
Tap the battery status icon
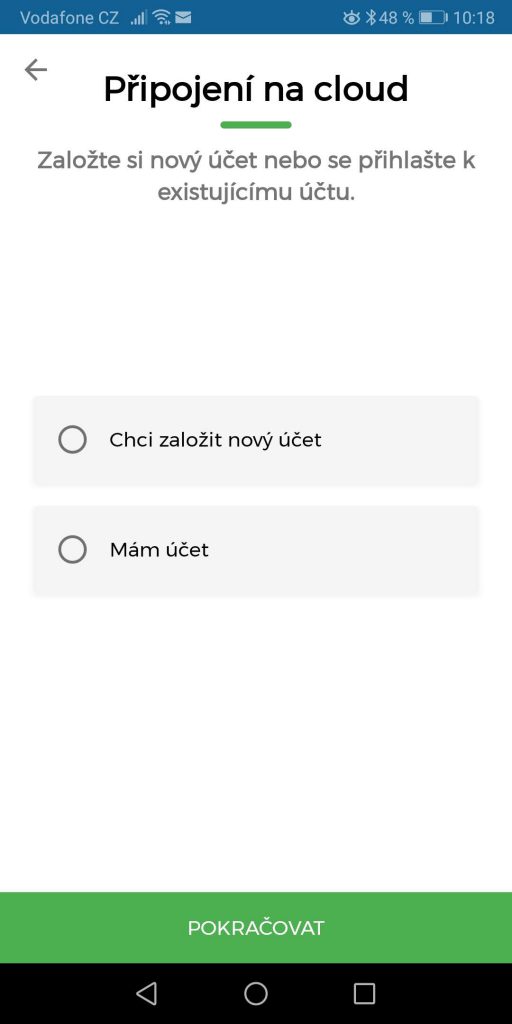433,18
